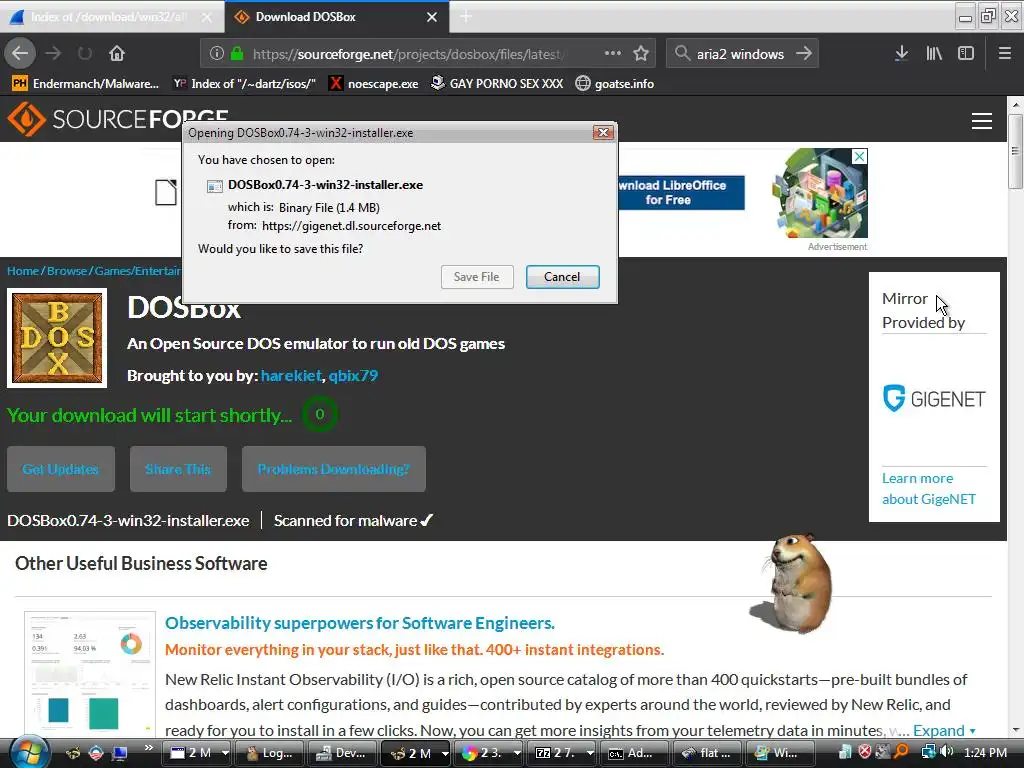The image size is (1024, 768).
Task: Go to Browse breadcrumb link
Action: tap(67, 270)
